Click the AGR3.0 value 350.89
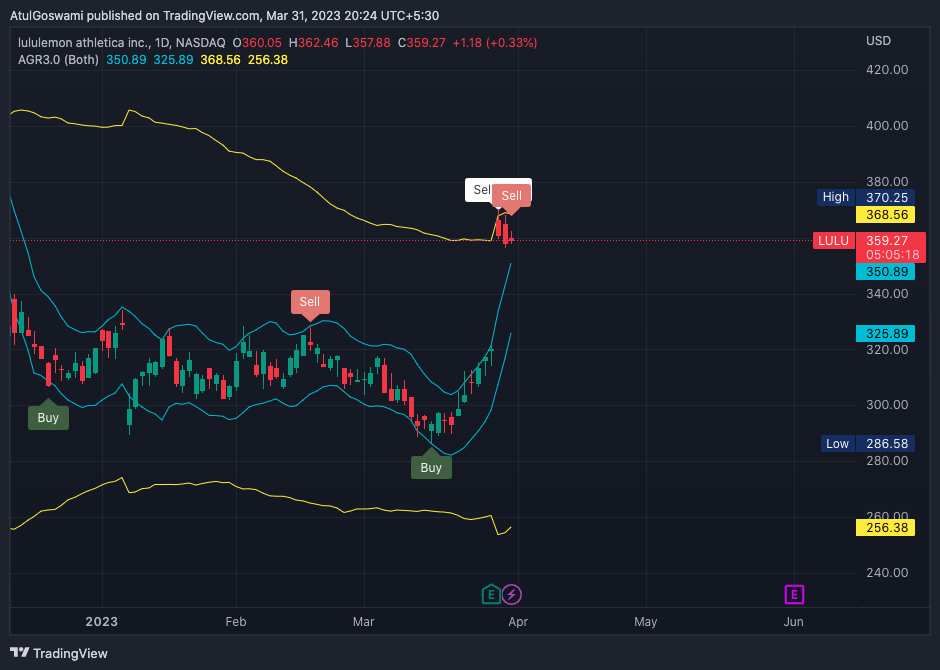940x670 pixels. (126, 60)
